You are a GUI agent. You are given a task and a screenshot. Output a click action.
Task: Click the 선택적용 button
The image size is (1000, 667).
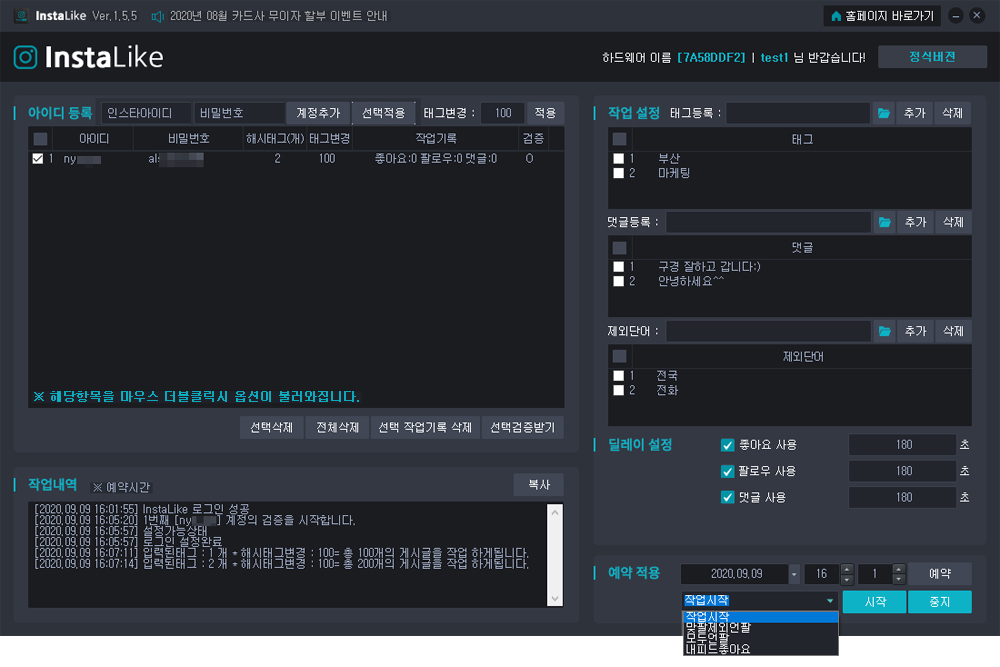click(383, 113)
